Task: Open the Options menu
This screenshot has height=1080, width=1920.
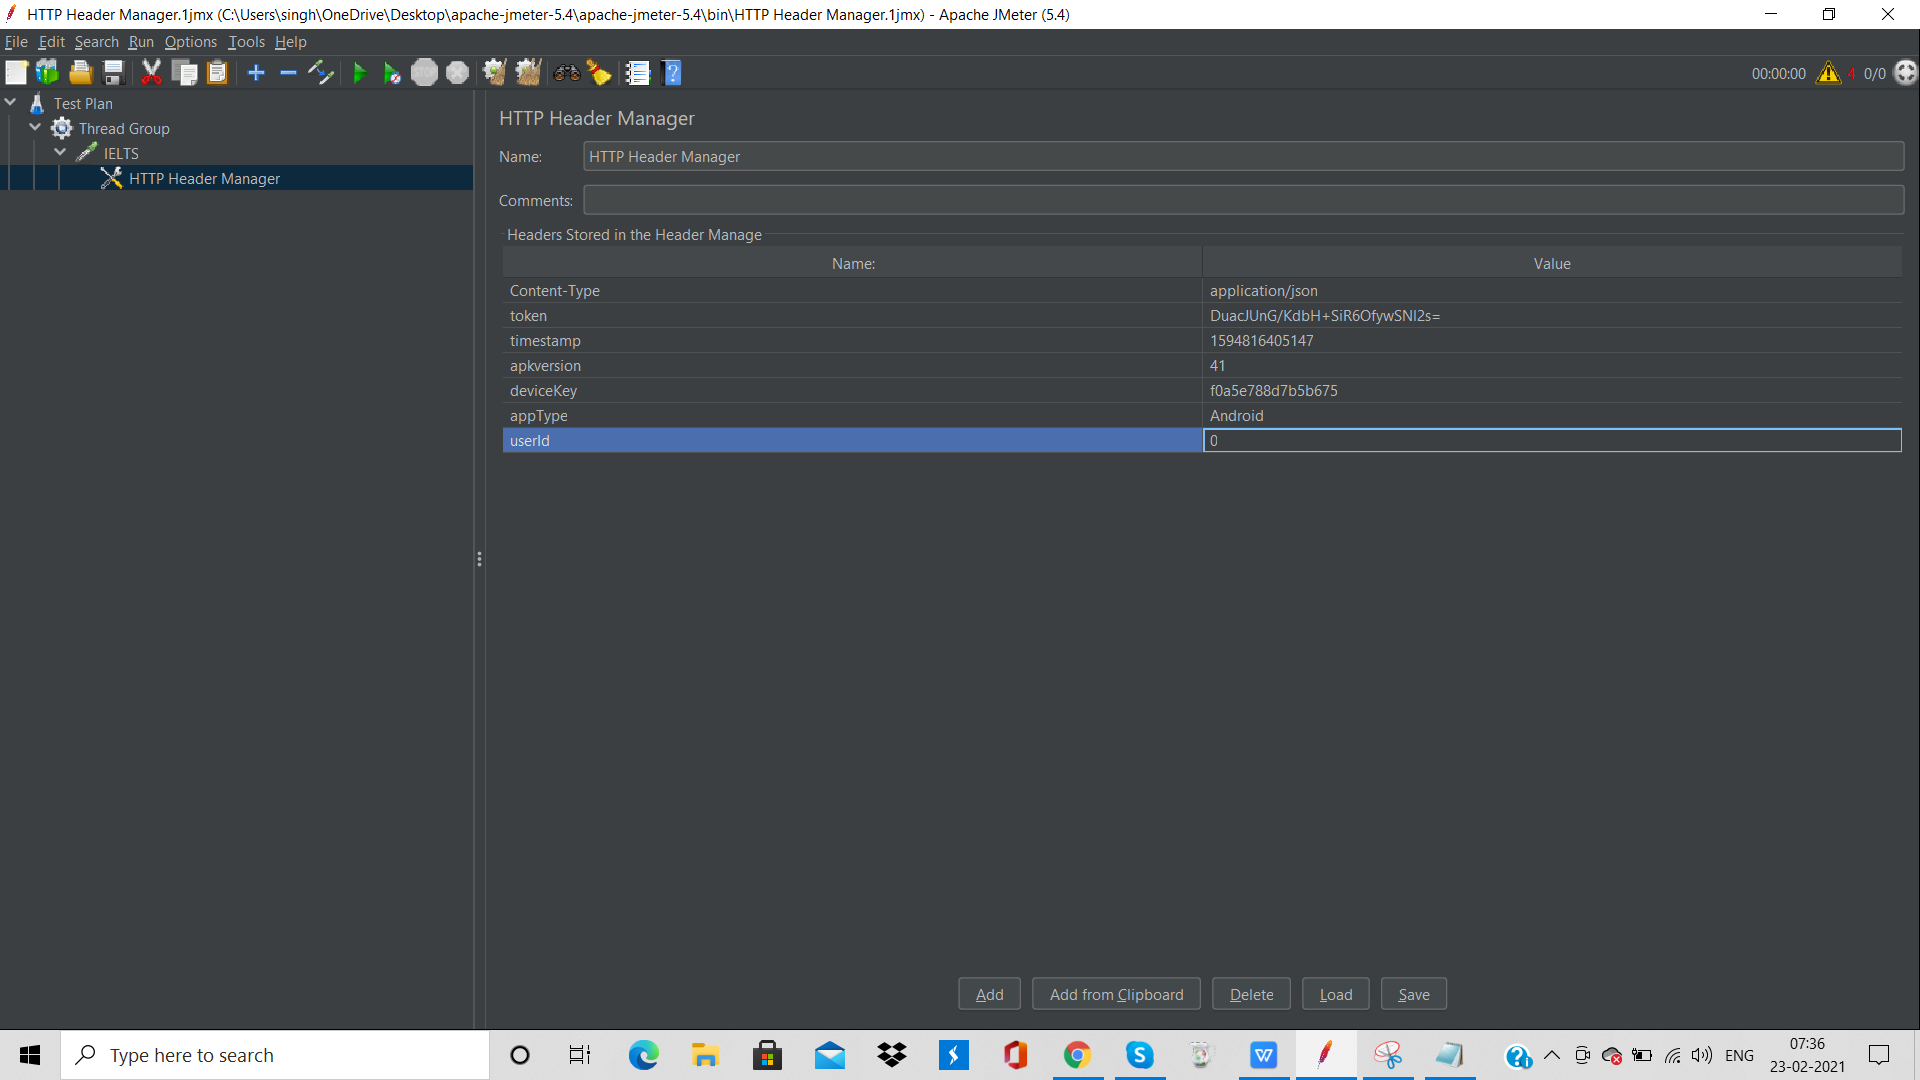Action: (190, 42)
